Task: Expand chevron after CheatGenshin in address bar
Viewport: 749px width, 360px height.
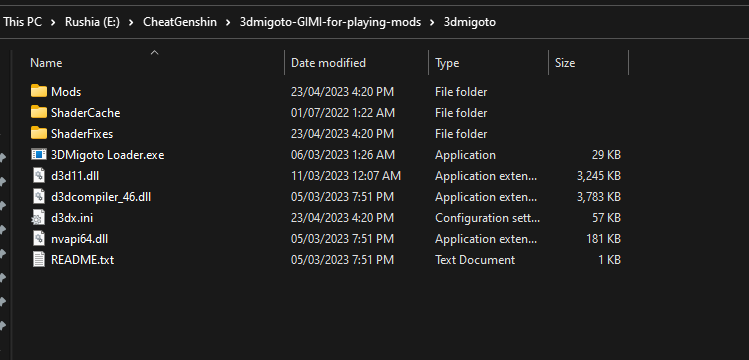Action: [x=228, y=22]
